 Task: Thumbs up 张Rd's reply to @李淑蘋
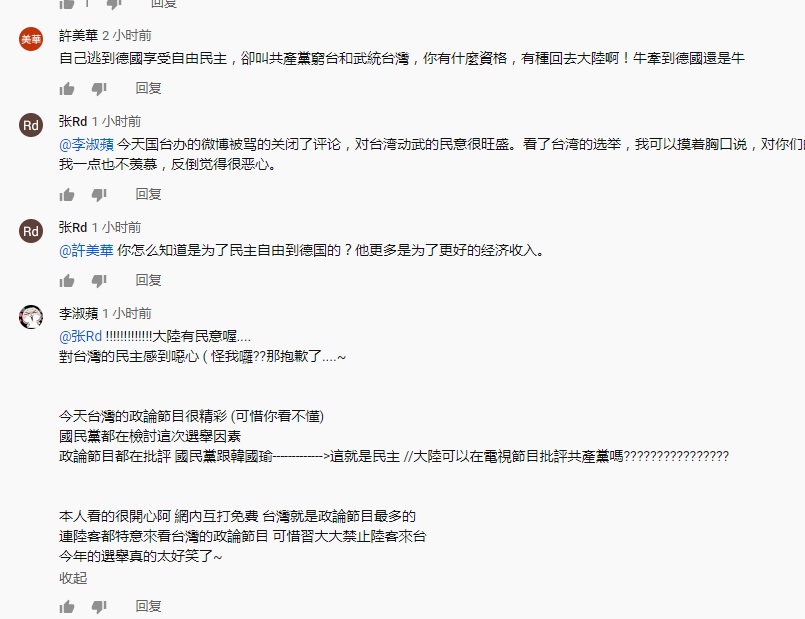click(67, 195)
